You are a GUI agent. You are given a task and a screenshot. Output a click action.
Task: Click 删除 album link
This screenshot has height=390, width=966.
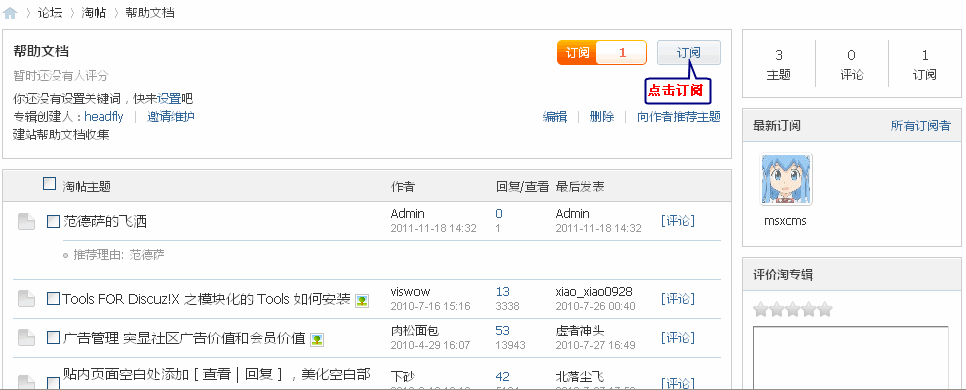click(x=602, y=116)
